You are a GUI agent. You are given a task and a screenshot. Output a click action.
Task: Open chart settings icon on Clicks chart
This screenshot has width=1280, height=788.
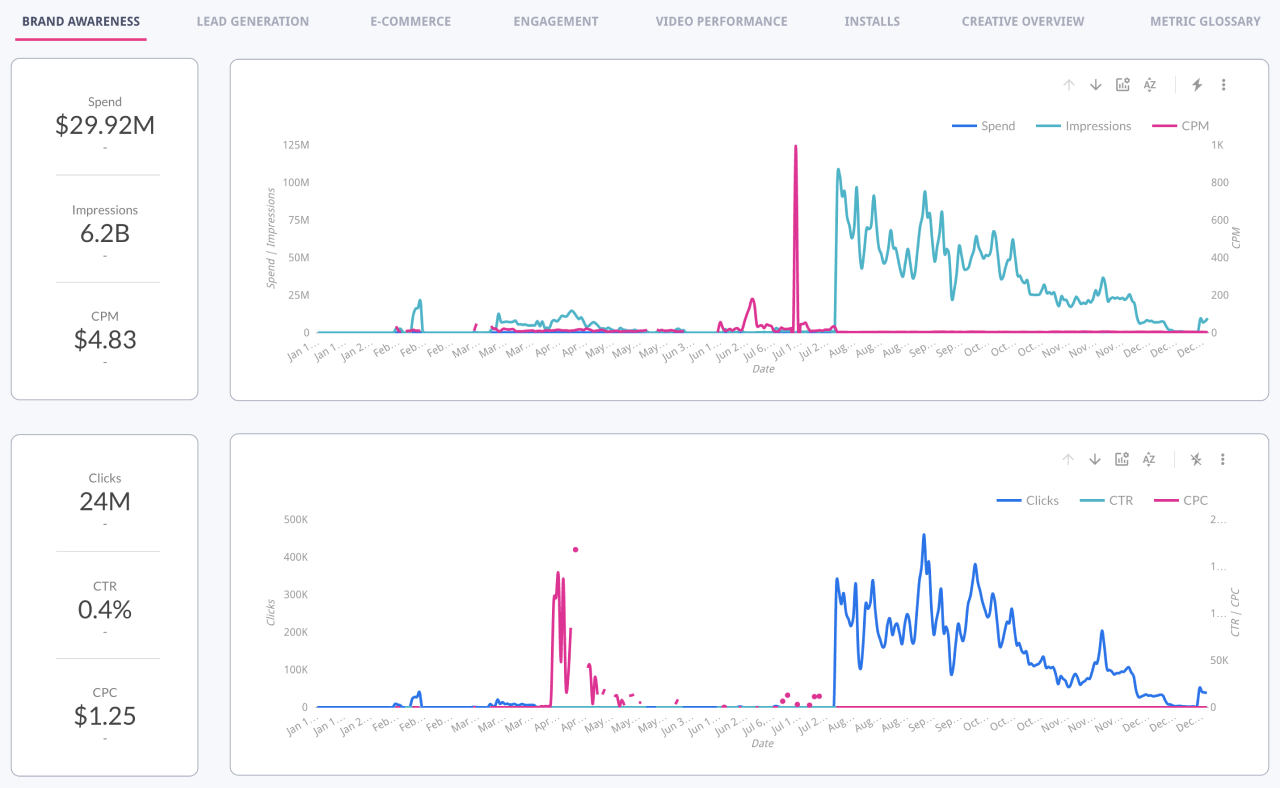[x=1122, y=459]
